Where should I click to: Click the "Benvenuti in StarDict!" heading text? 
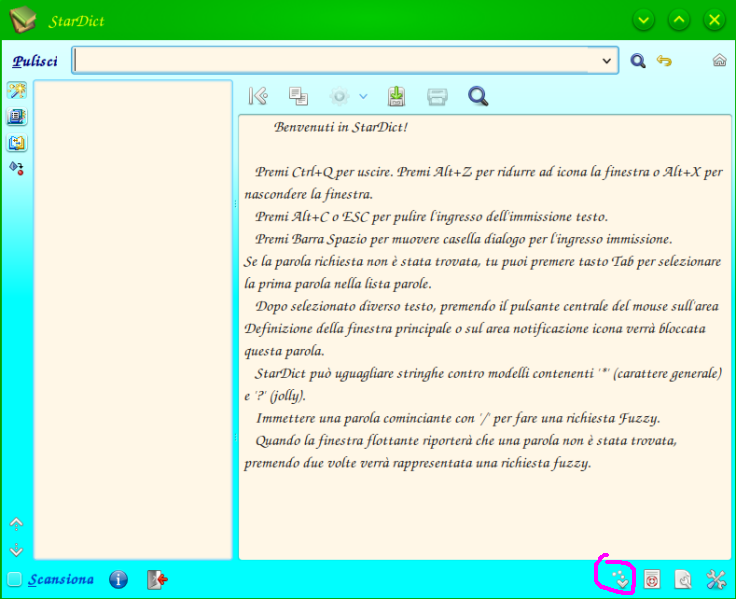coord(341,127)
